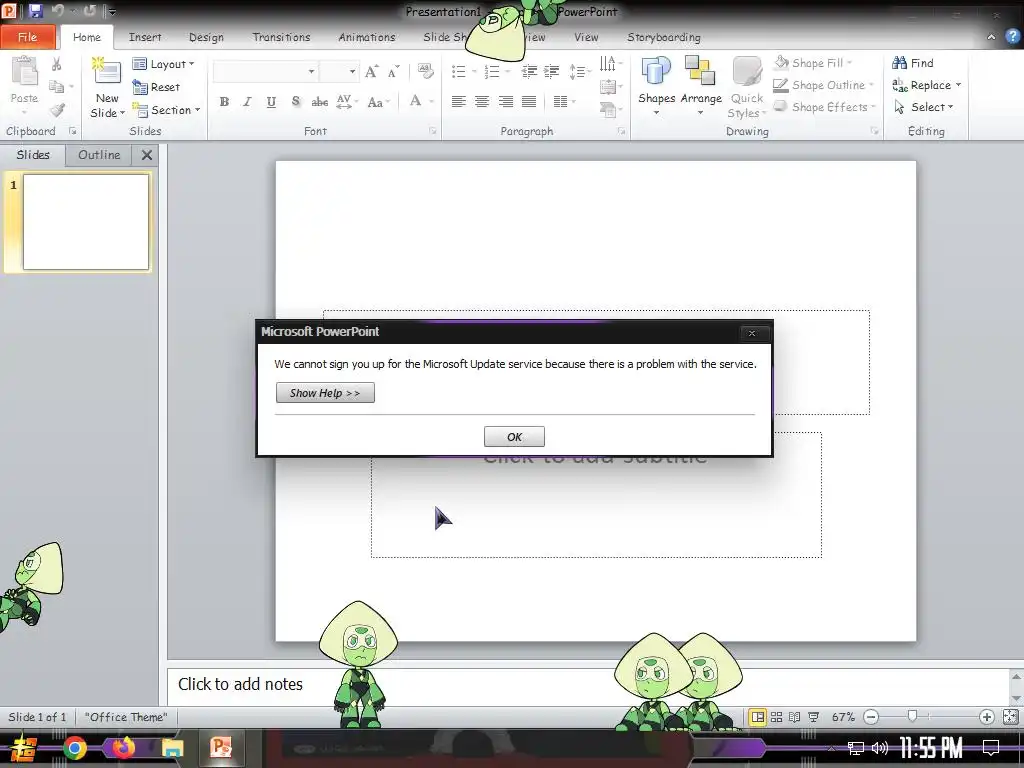Open the File tab
Image resolution: width=1024 pixels, height=768 pixels.
[27, 37]
